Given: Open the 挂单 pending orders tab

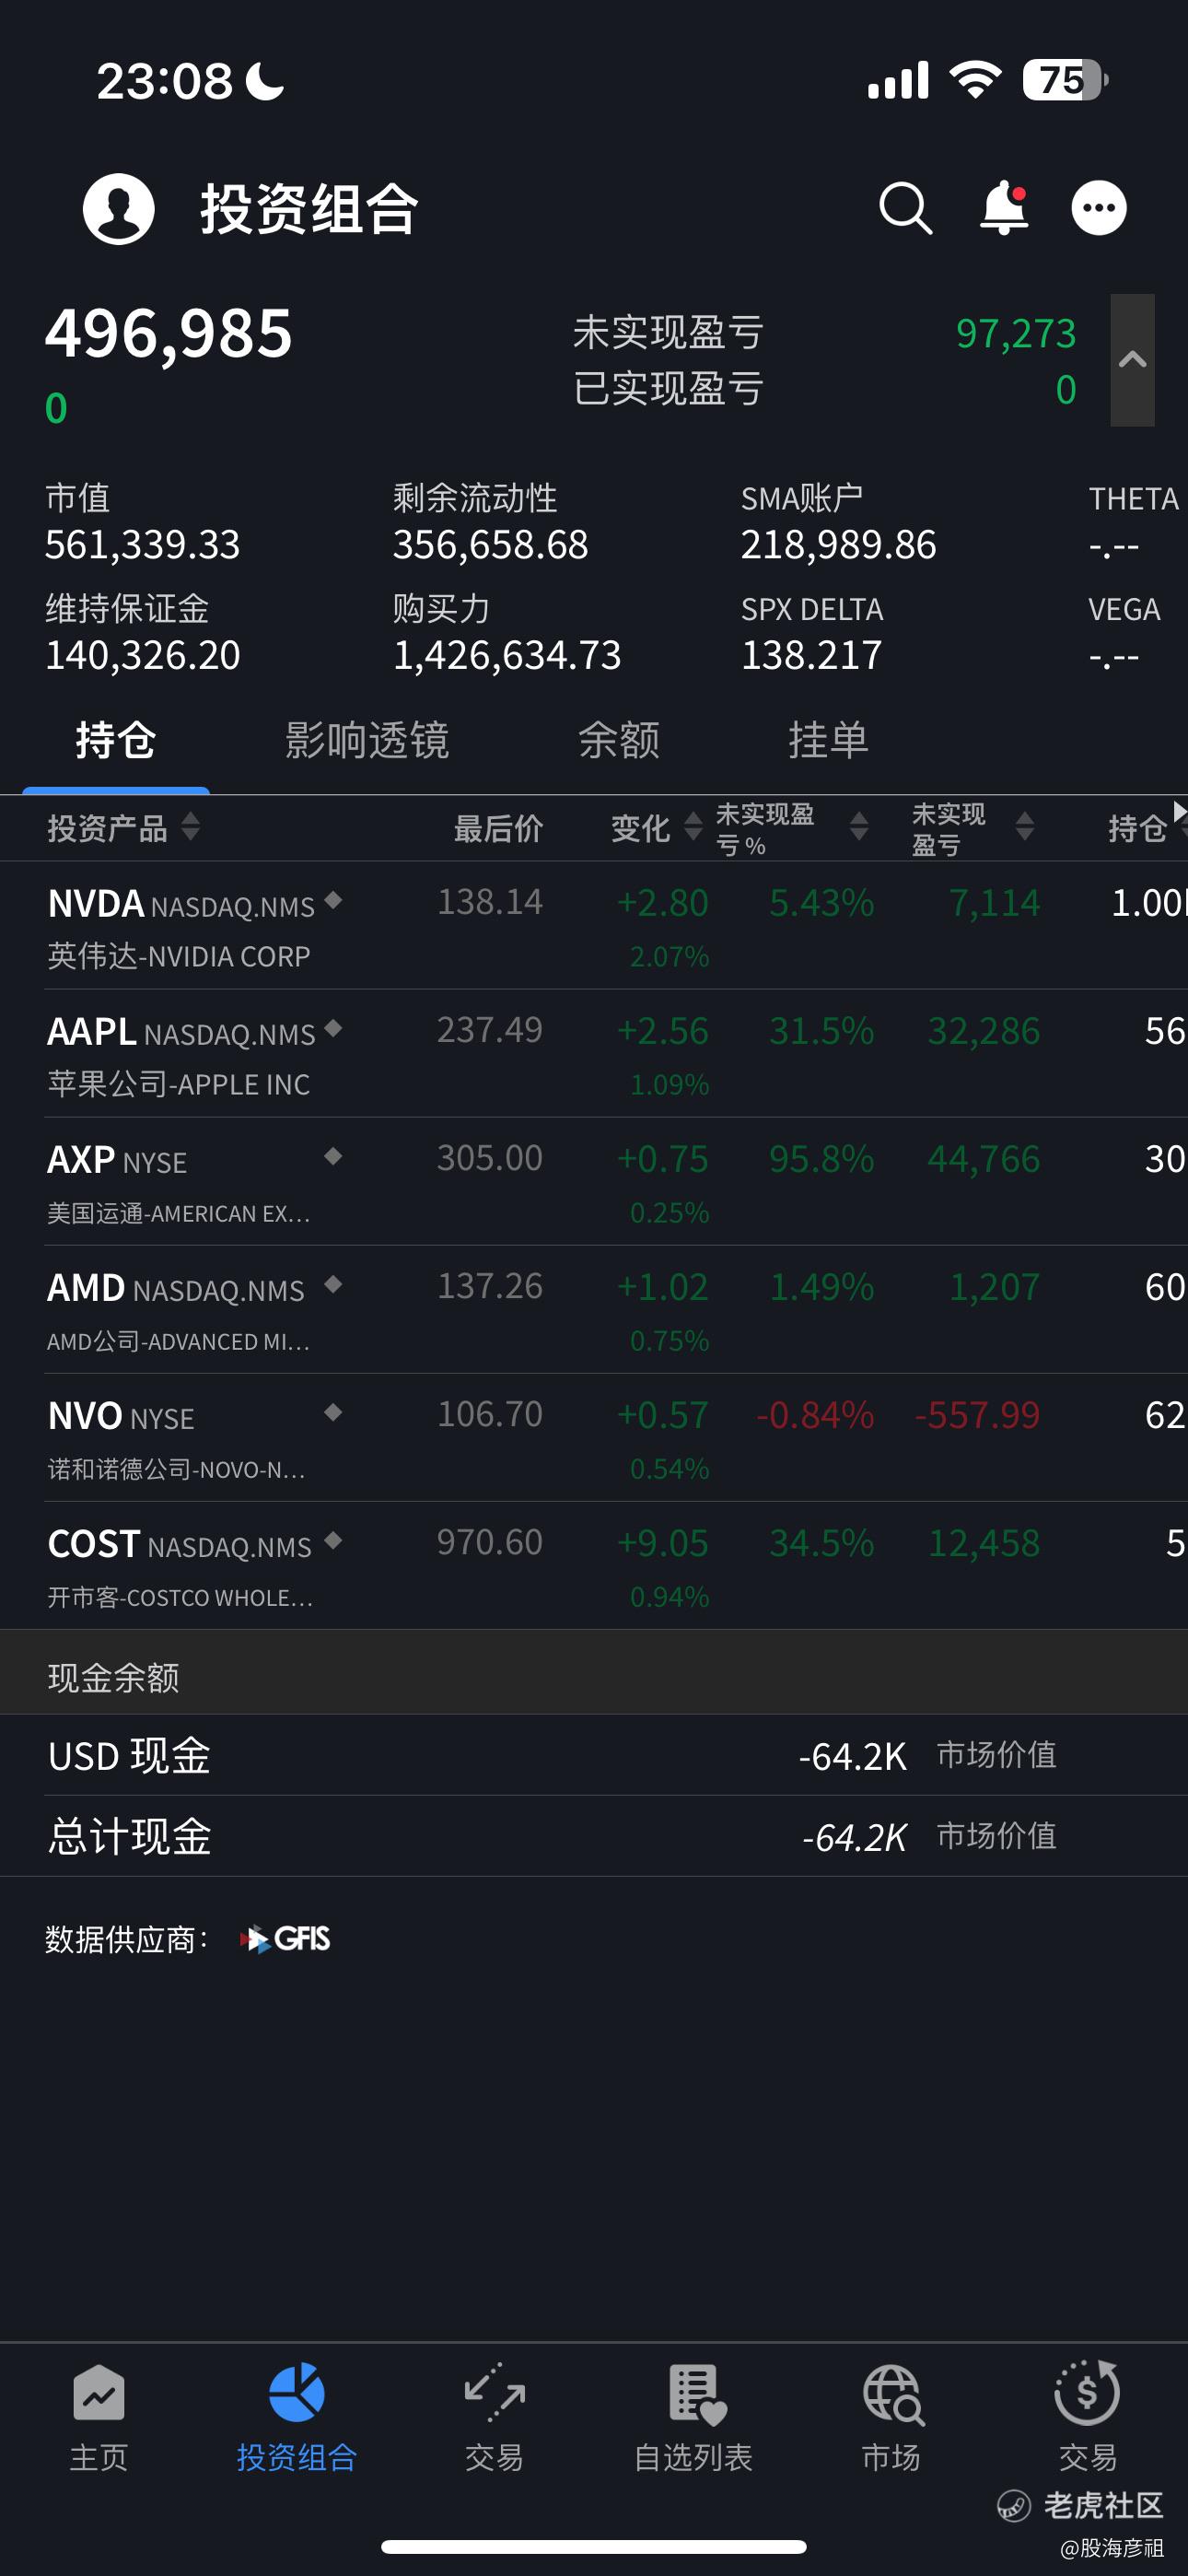Looking at the screenshot, I should pyautogui.click(x=828, y=741).
